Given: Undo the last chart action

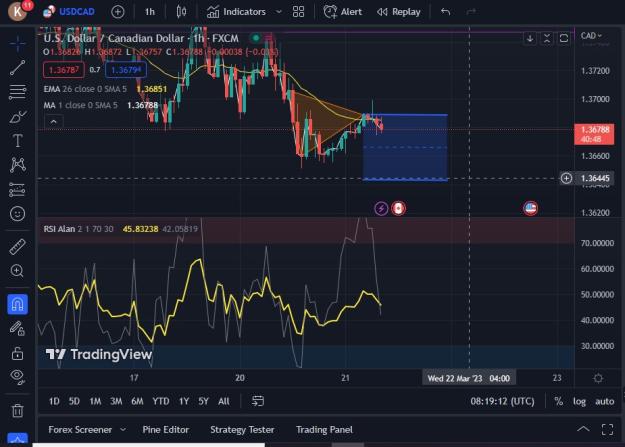Looking at the screenshot, I should [446, 12].
